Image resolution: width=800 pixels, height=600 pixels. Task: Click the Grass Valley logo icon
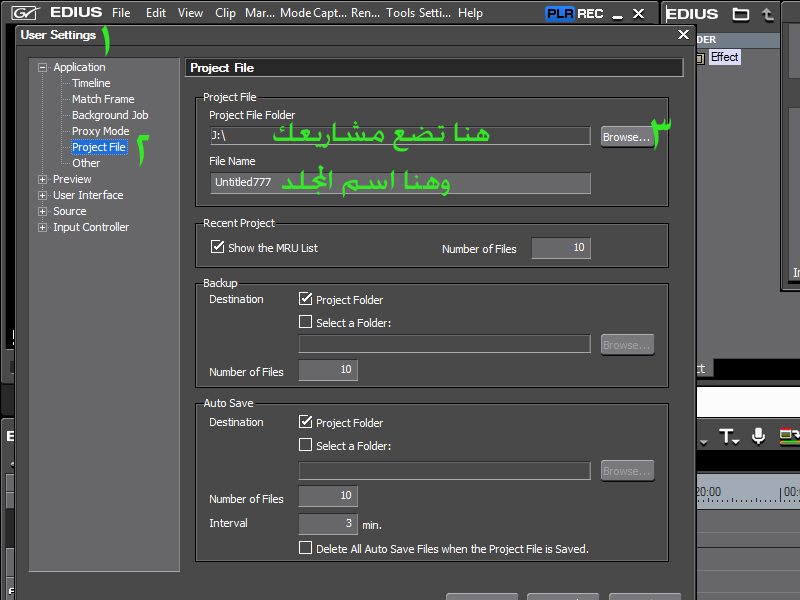[x=25, y=13]
